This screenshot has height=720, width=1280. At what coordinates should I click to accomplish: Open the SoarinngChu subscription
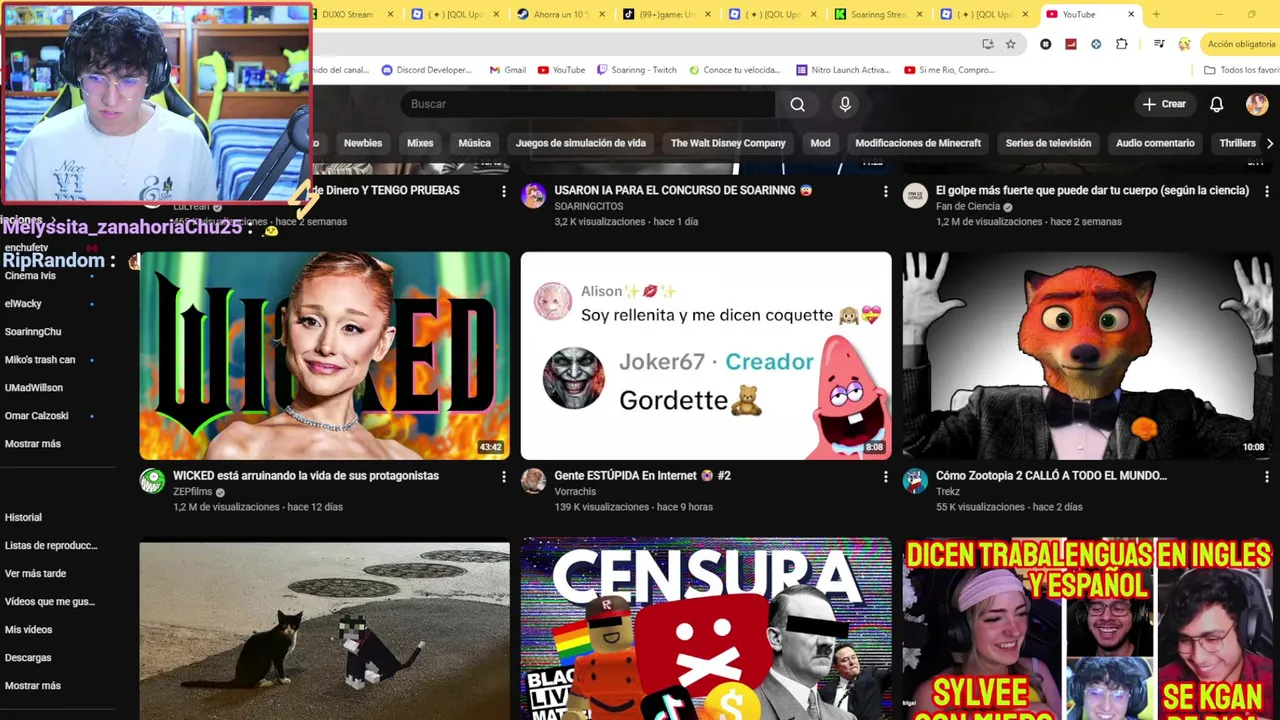tap(33, 331)
